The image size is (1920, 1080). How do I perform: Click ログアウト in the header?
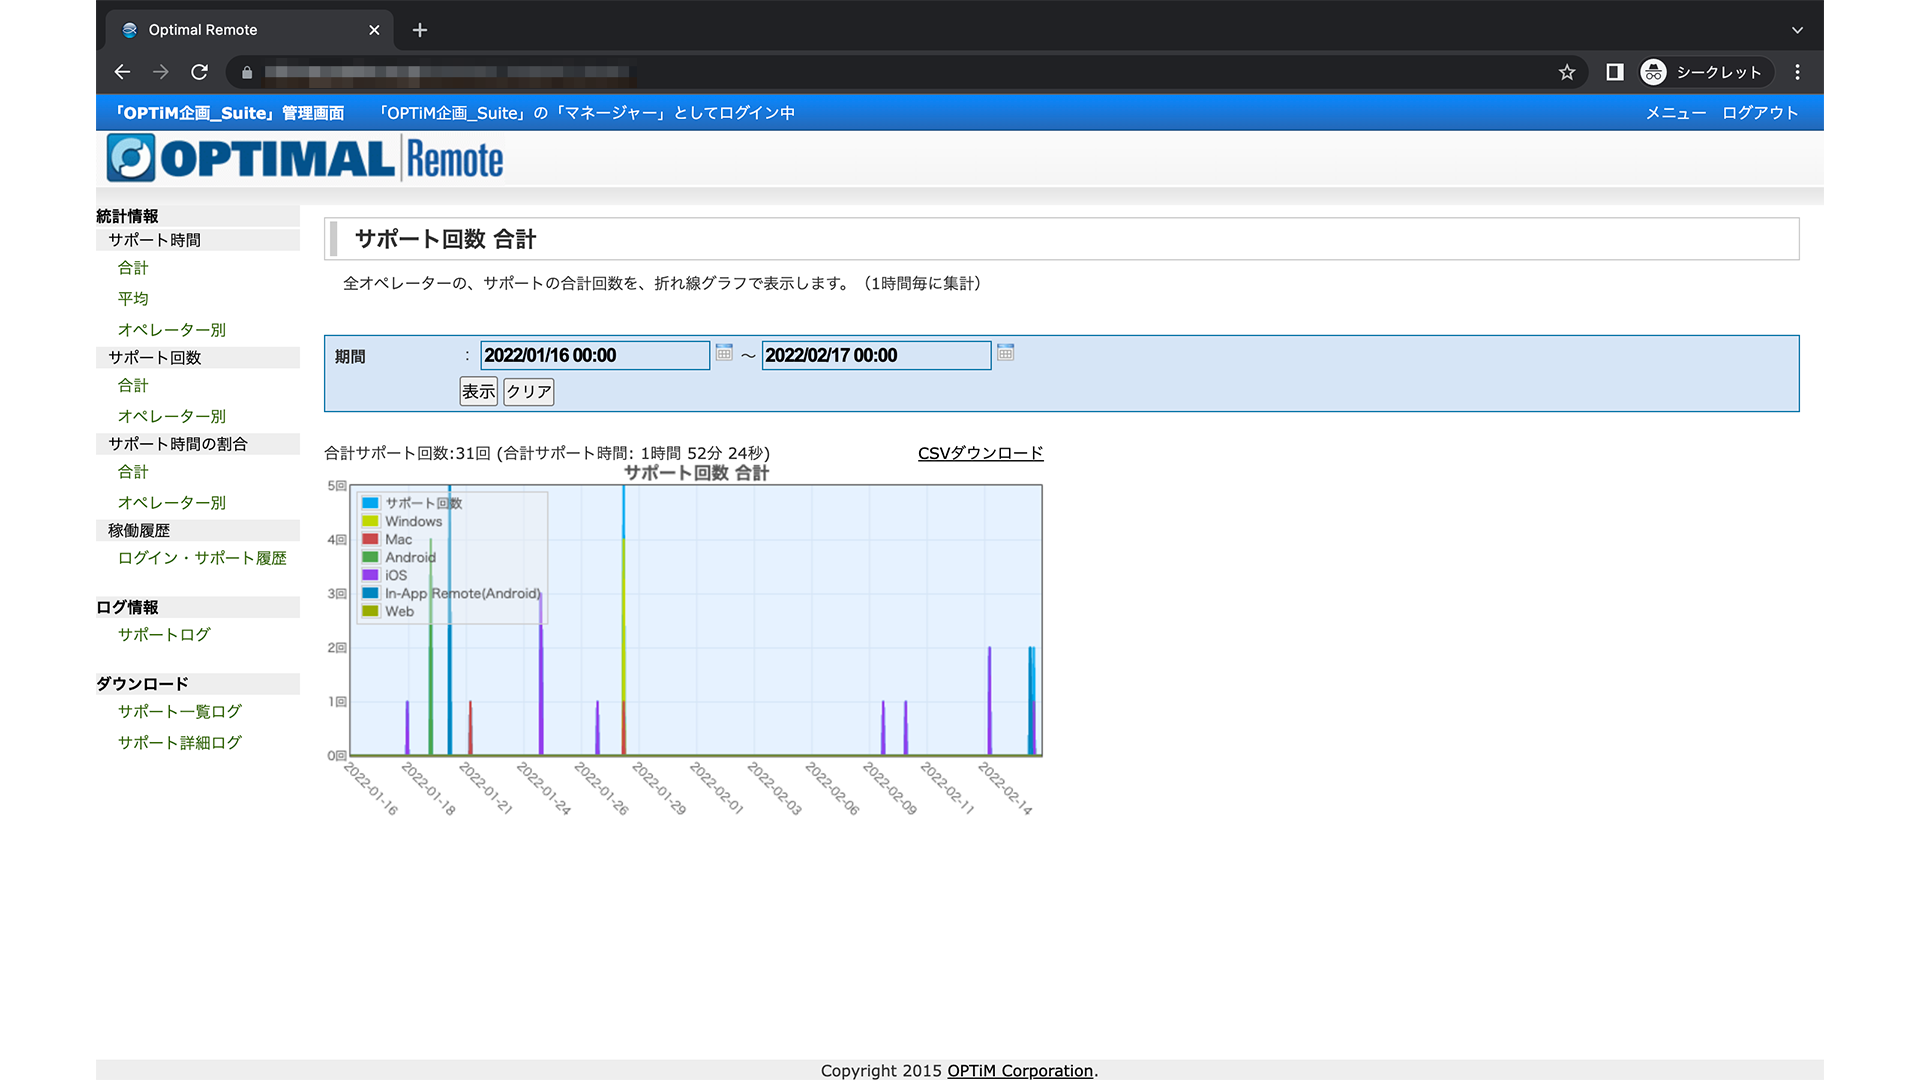point(1760,113)
